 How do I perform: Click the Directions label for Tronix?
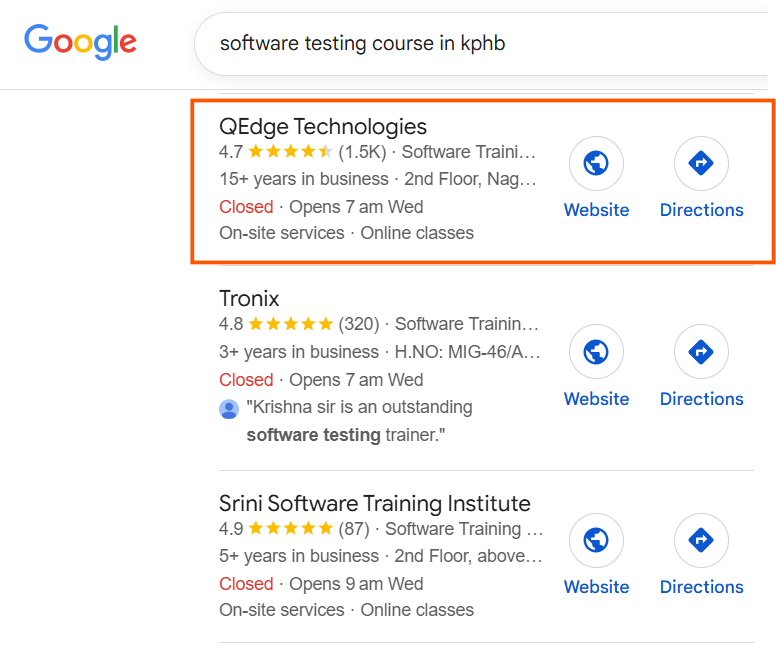tap(701, 399)
